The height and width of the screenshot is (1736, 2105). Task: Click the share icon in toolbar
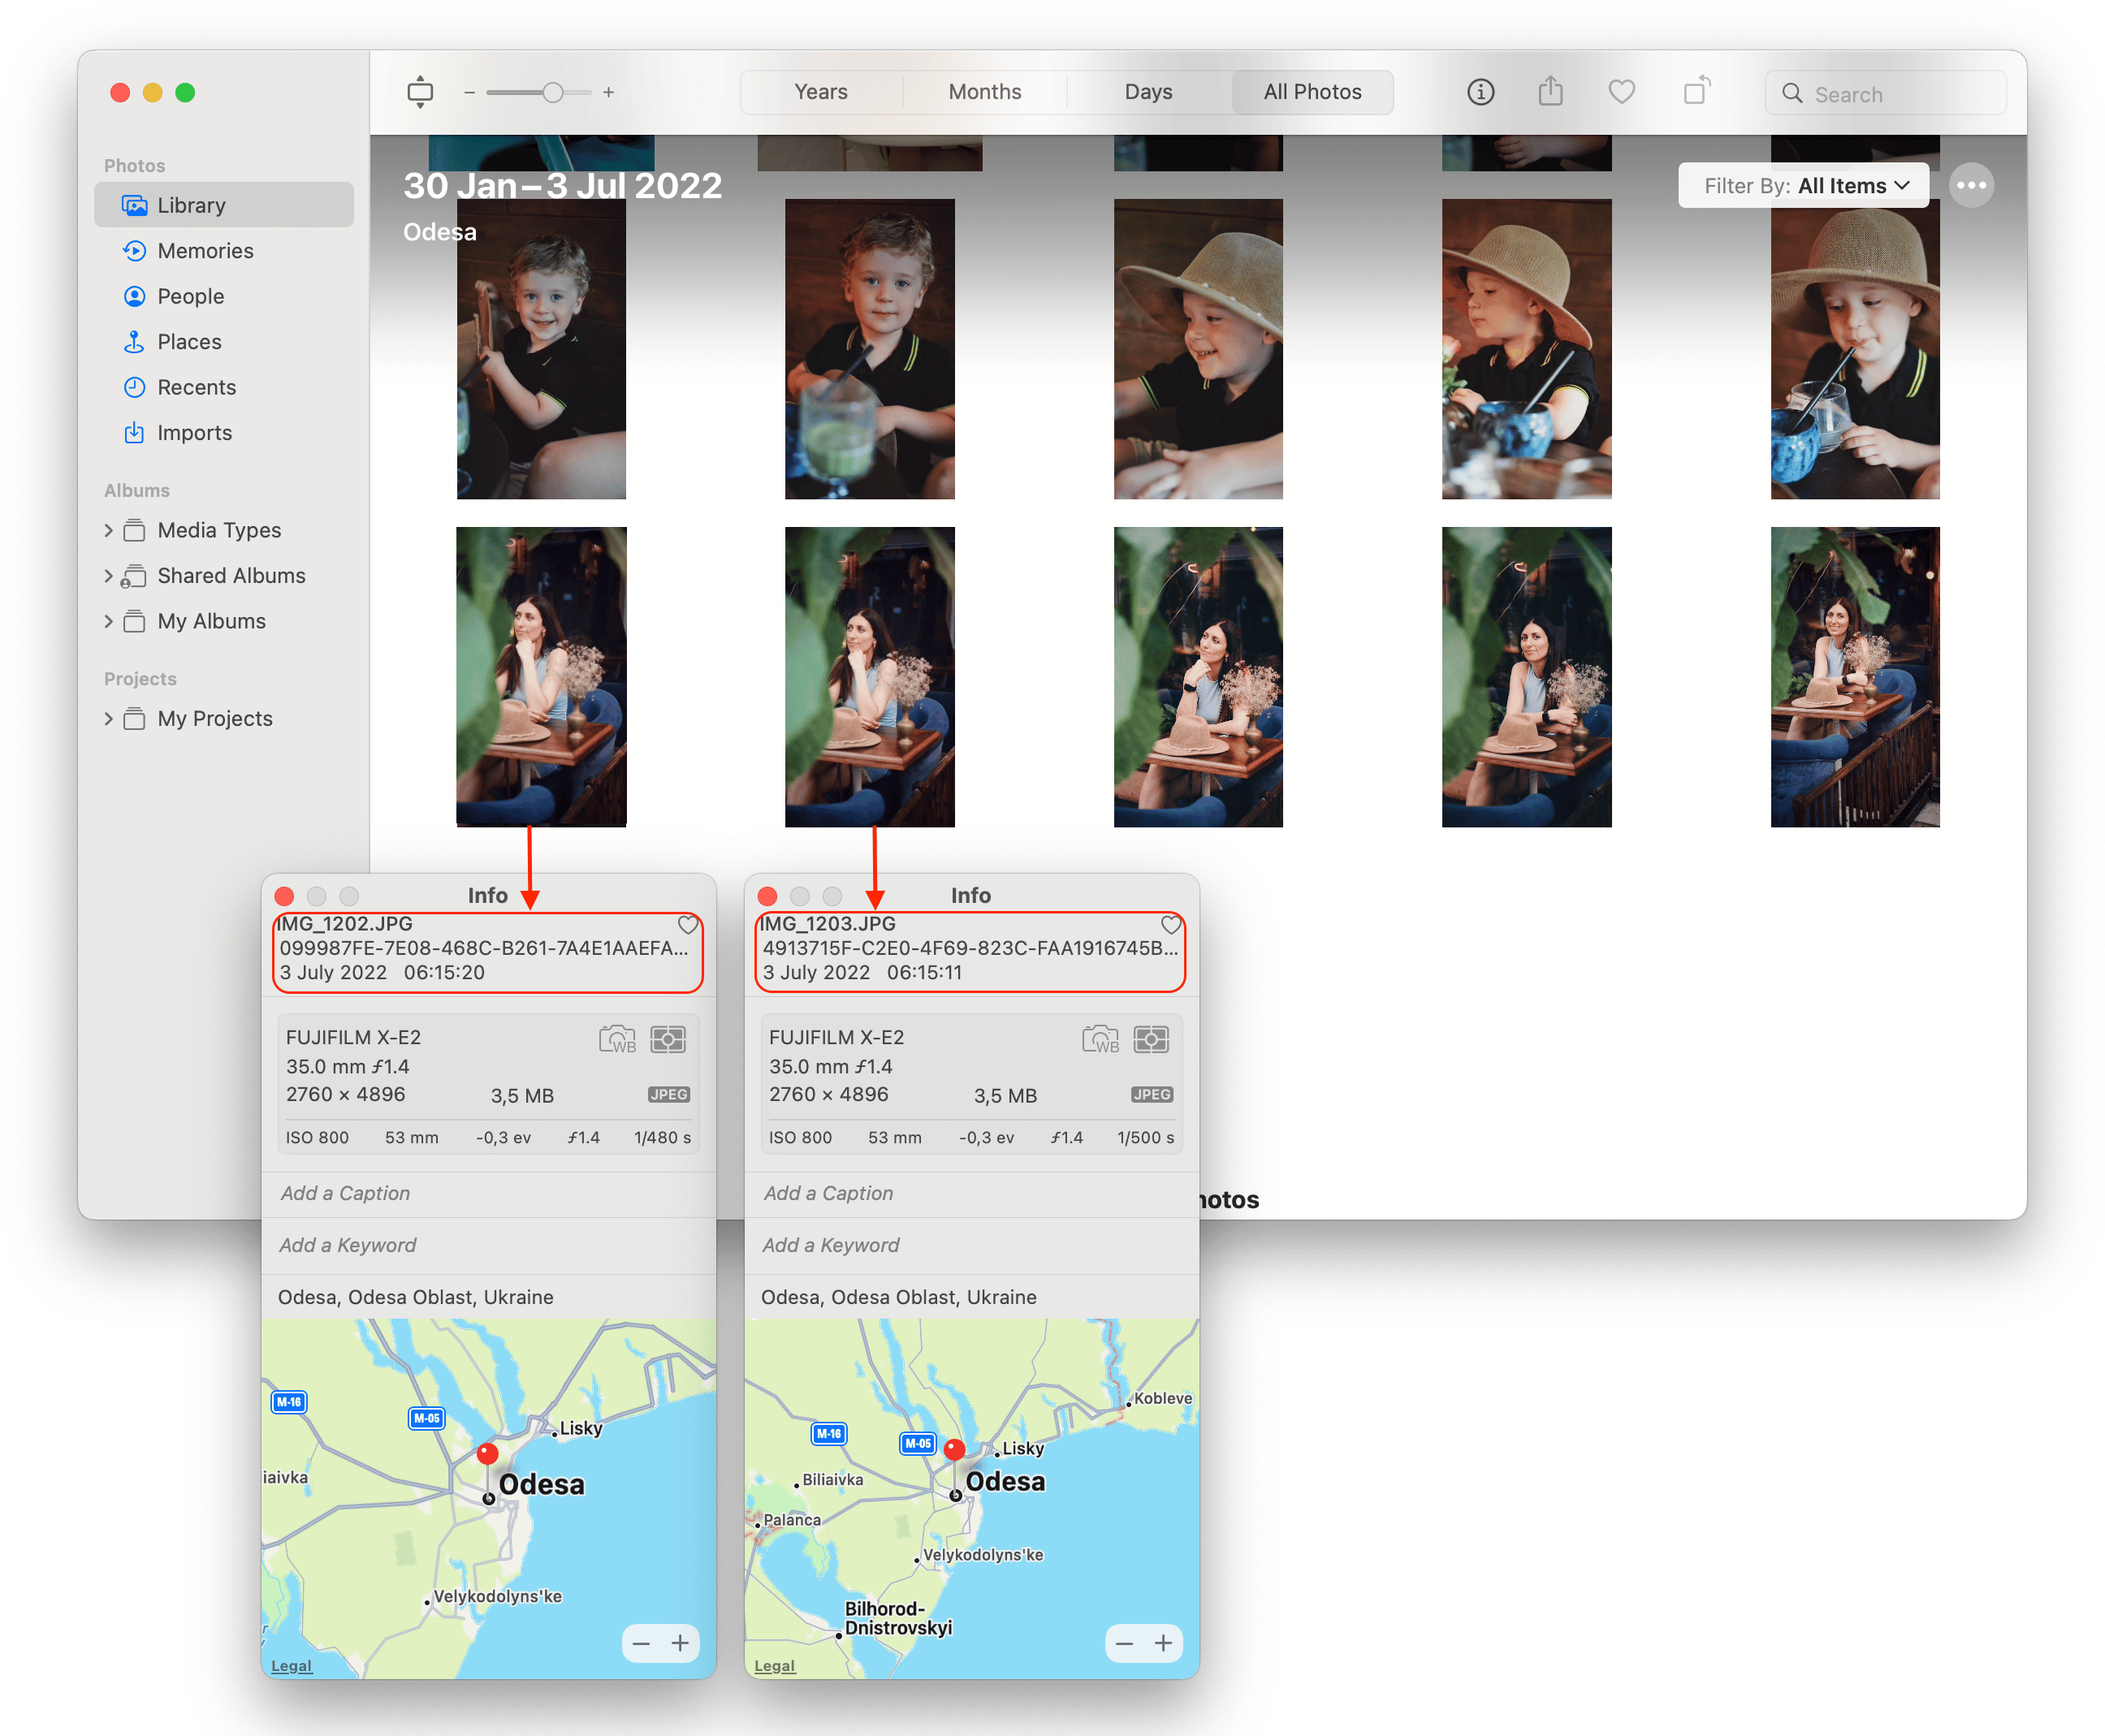click(x=1549, y=93)
